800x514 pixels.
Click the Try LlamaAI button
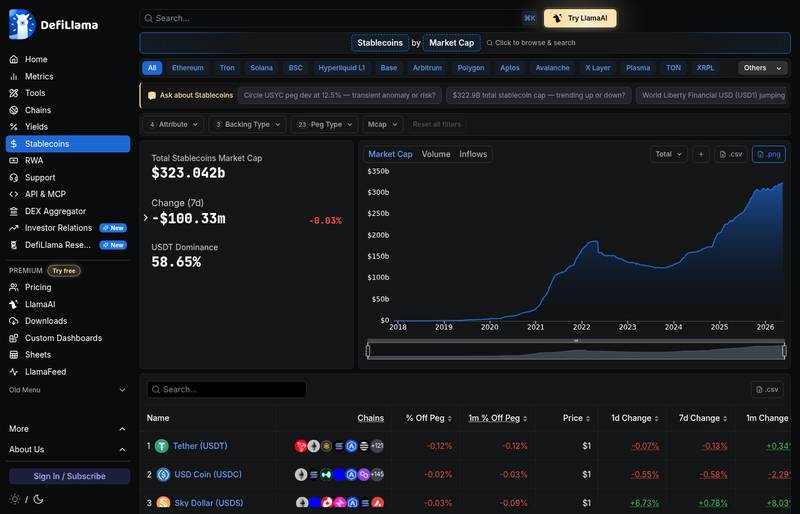580,18
